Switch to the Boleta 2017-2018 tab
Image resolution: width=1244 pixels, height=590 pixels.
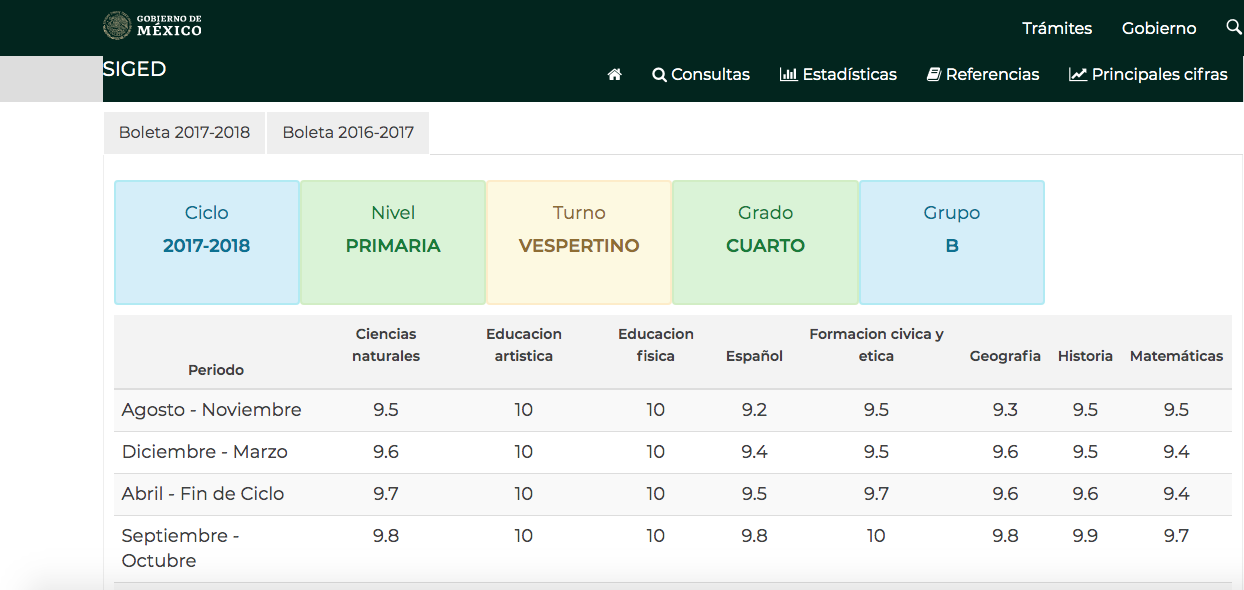pyautogui.click(x=184, y=133)
